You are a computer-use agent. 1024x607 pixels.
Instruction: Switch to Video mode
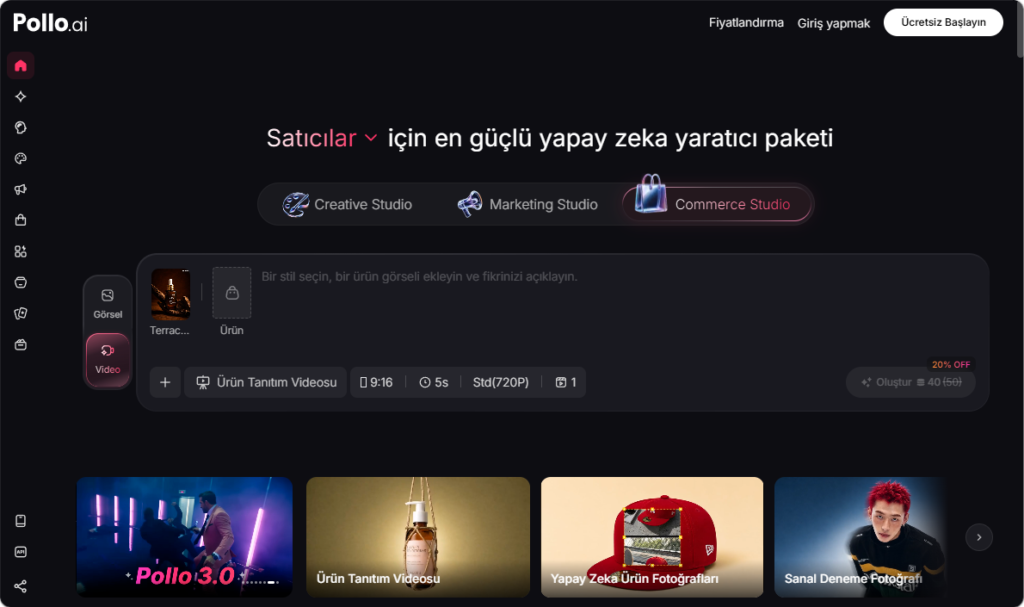[x=108, y=359]
